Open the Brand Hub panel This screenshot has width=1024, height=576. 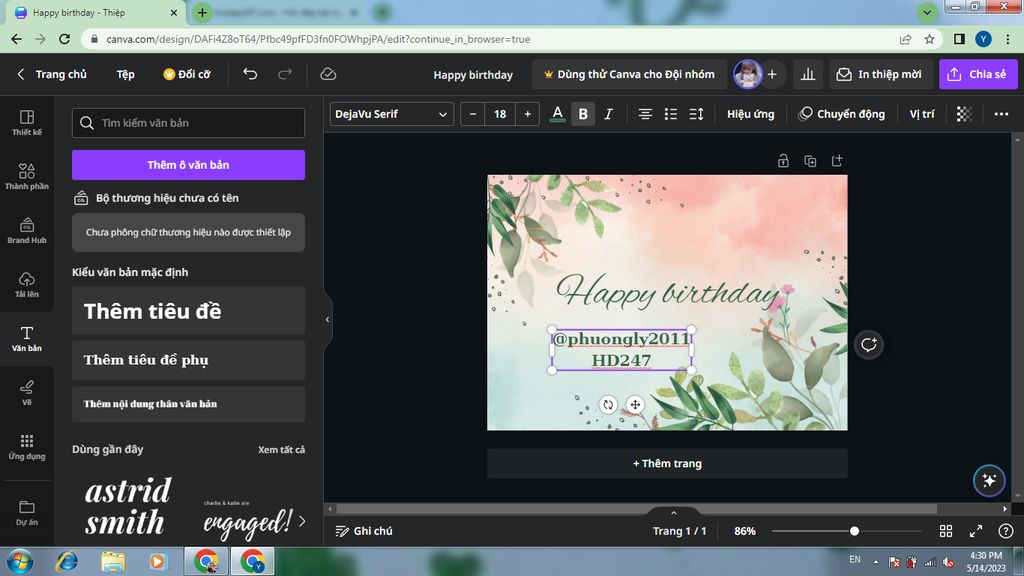[x=27, y=231]
